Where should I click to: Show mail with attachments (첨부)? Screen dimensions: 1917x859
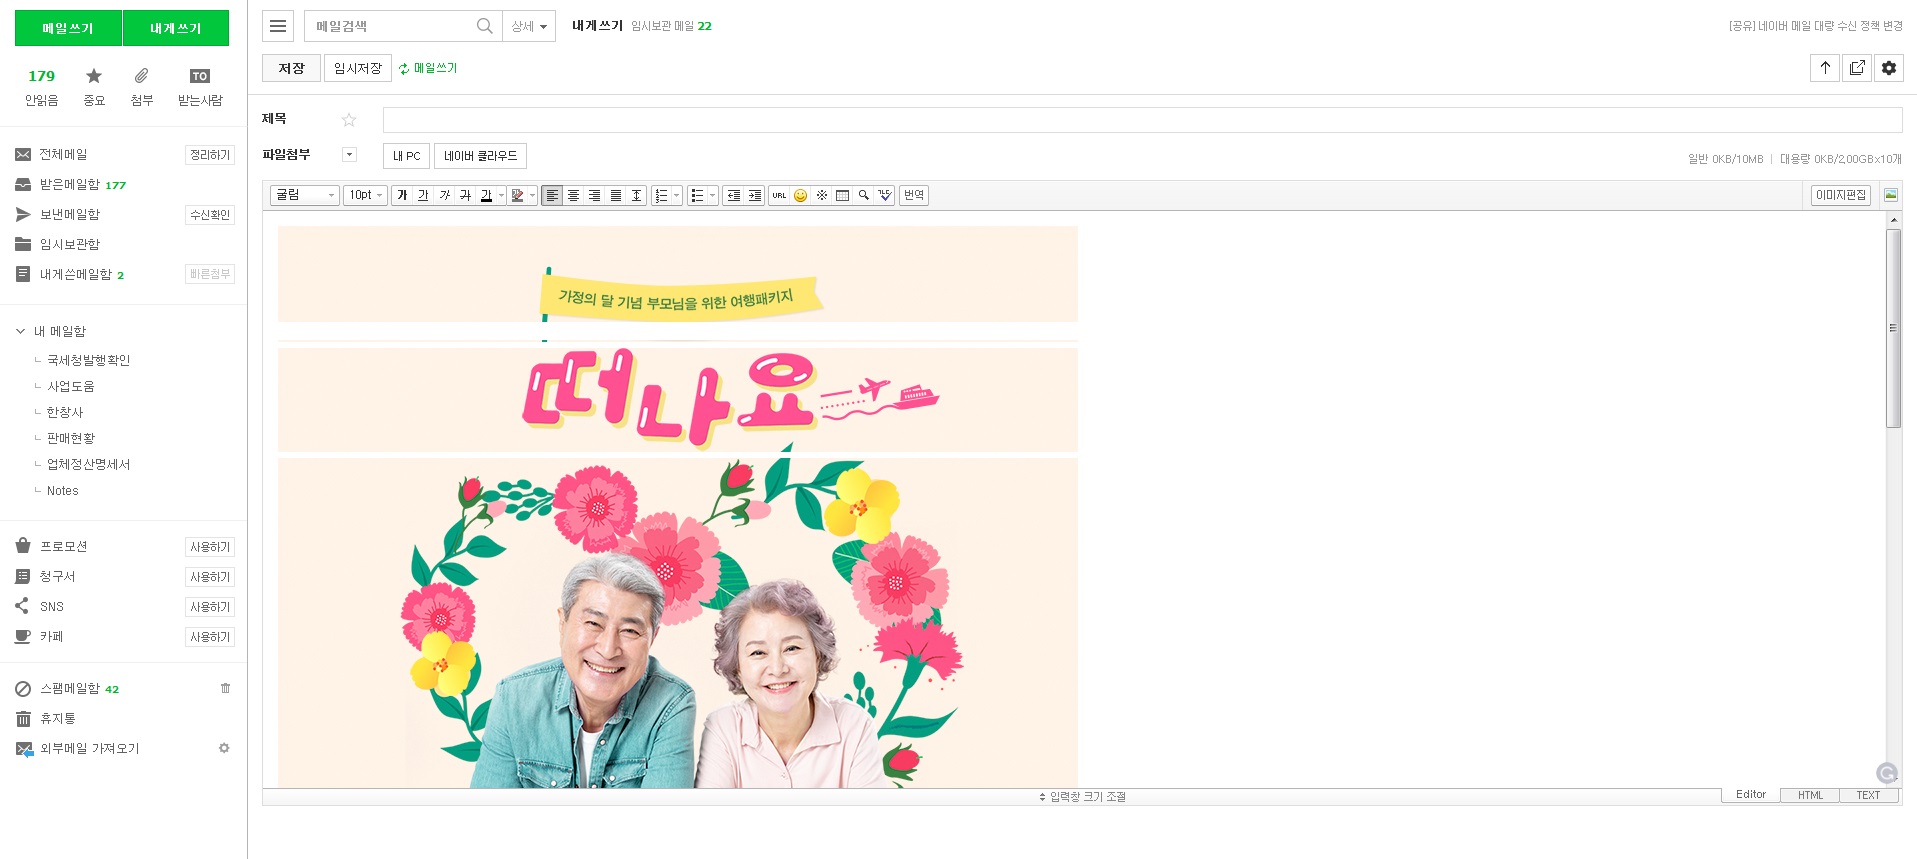pos(142,87)
